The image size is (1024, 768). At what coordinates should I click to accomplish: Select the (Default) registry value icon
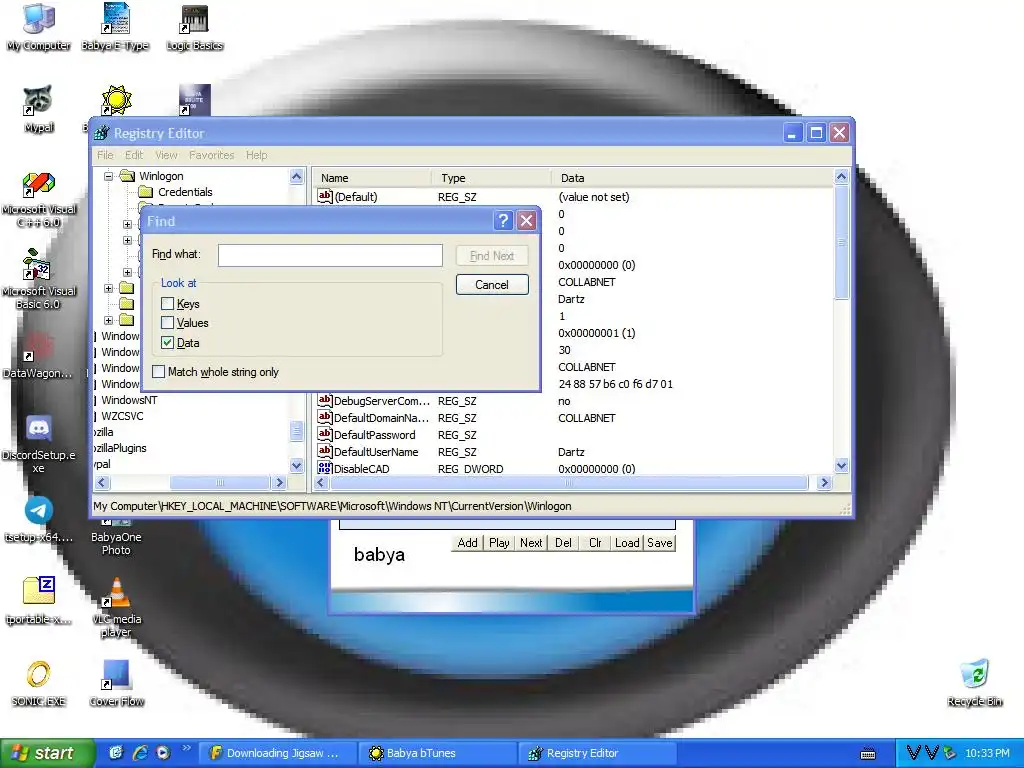pos(325,196)
